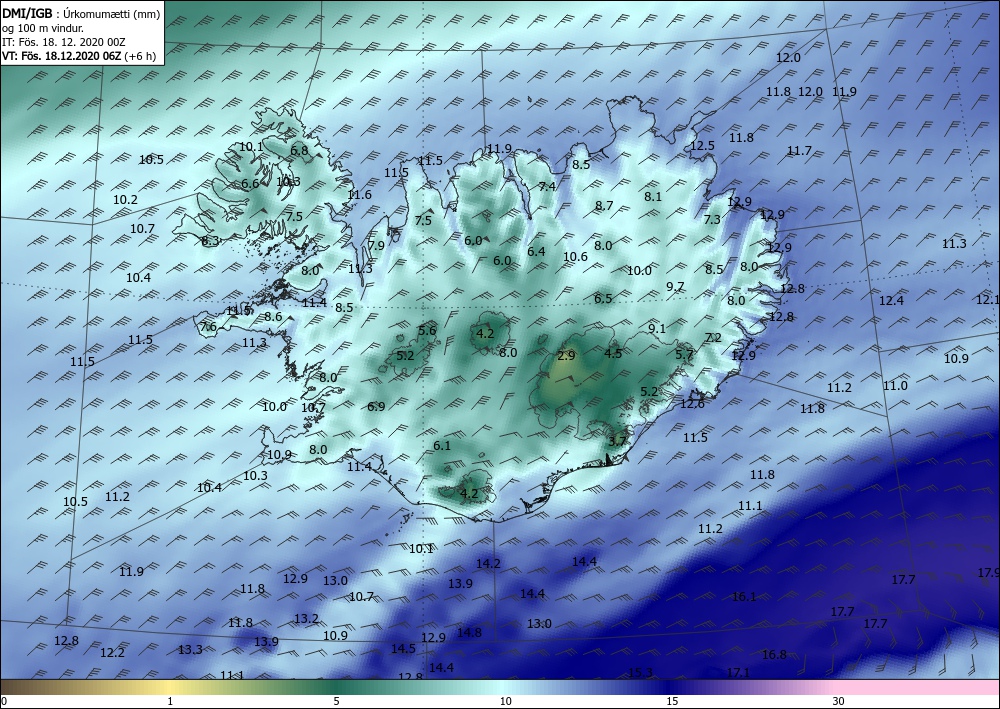Click the value 13.2 in the southwest sea

(x=306, y=618)
